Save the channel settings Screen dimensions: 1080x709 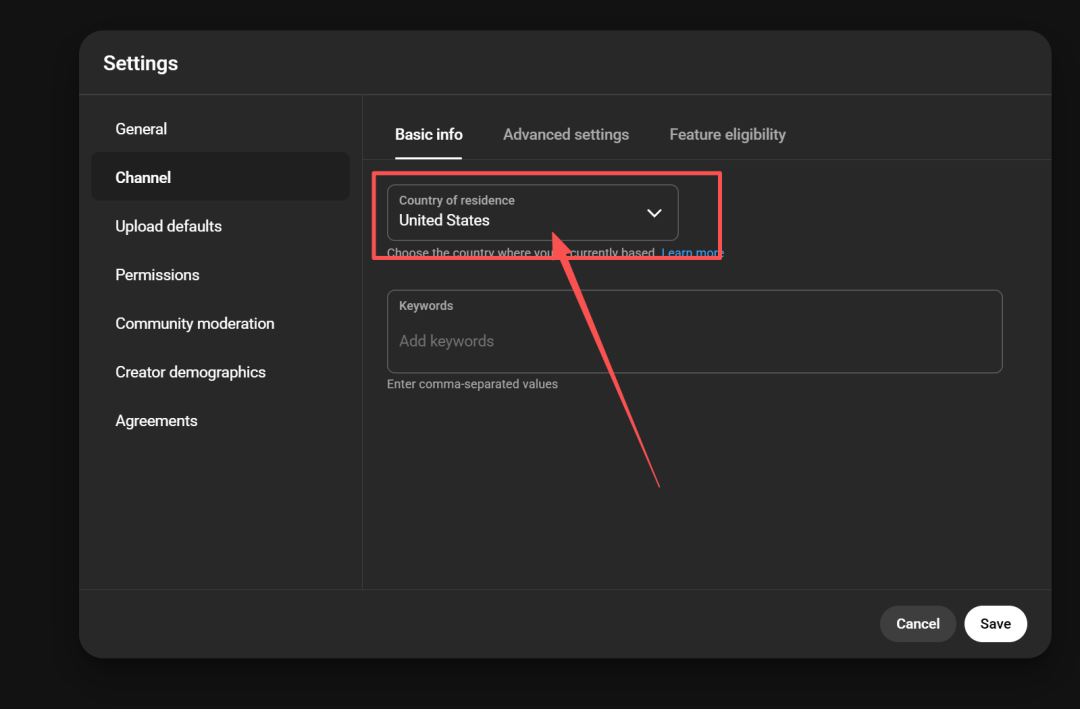click(x=994, y=624)
